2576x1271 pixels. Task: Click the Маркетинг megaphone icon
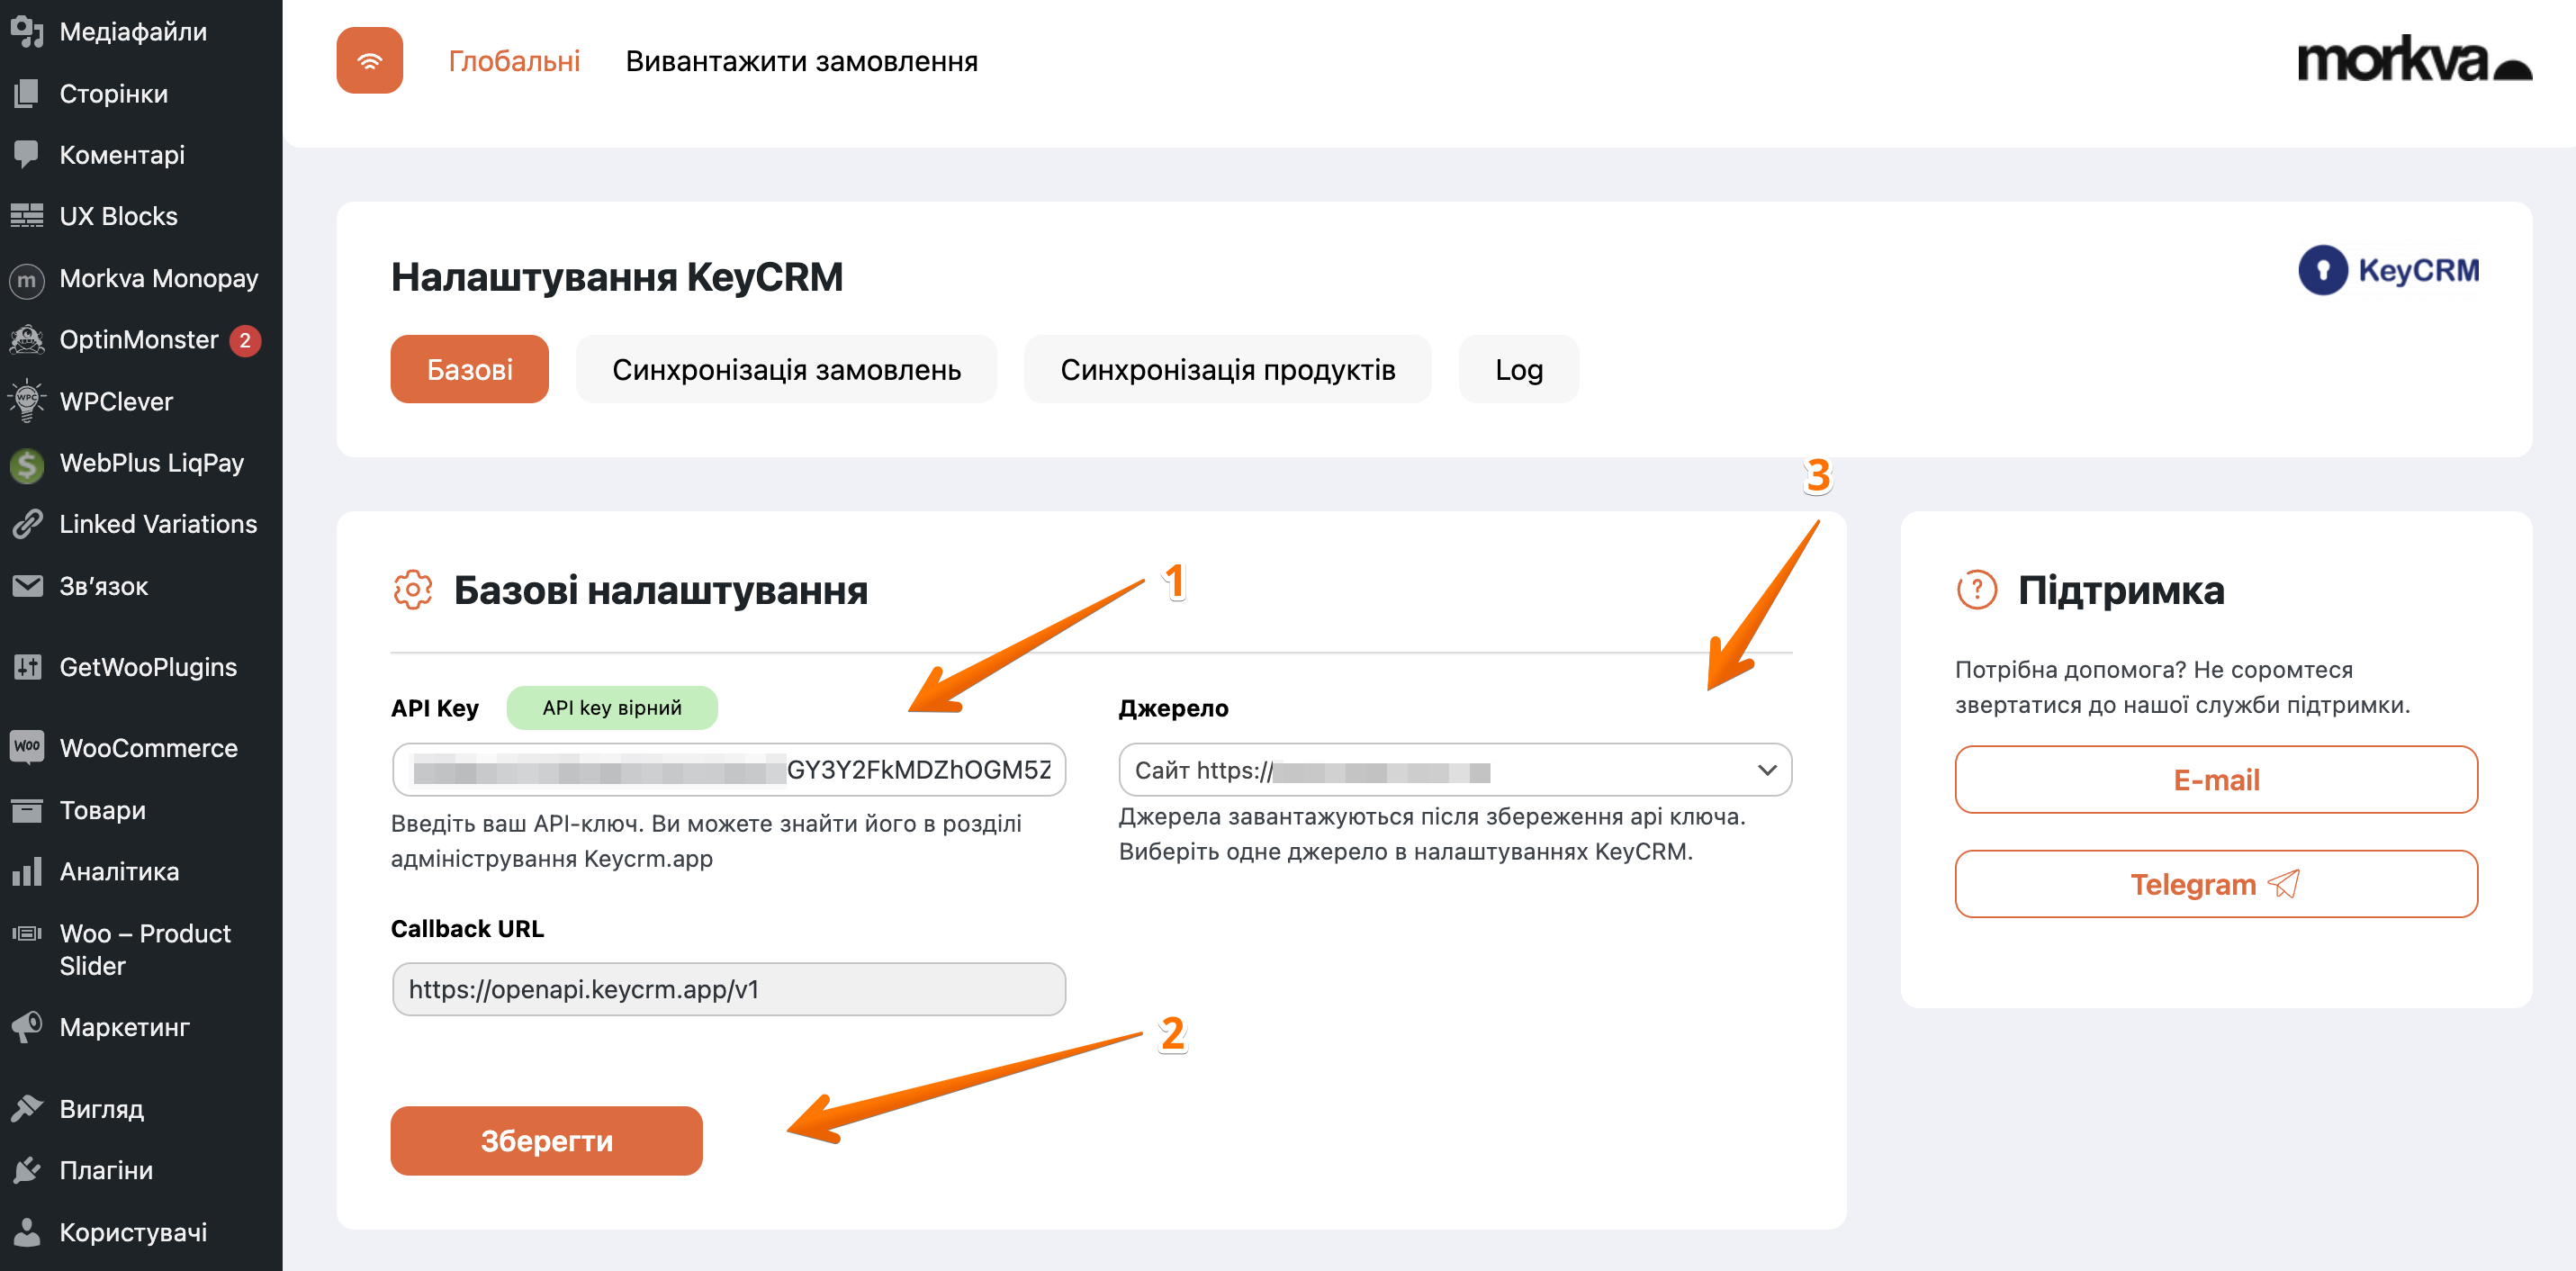(27, 1027)
